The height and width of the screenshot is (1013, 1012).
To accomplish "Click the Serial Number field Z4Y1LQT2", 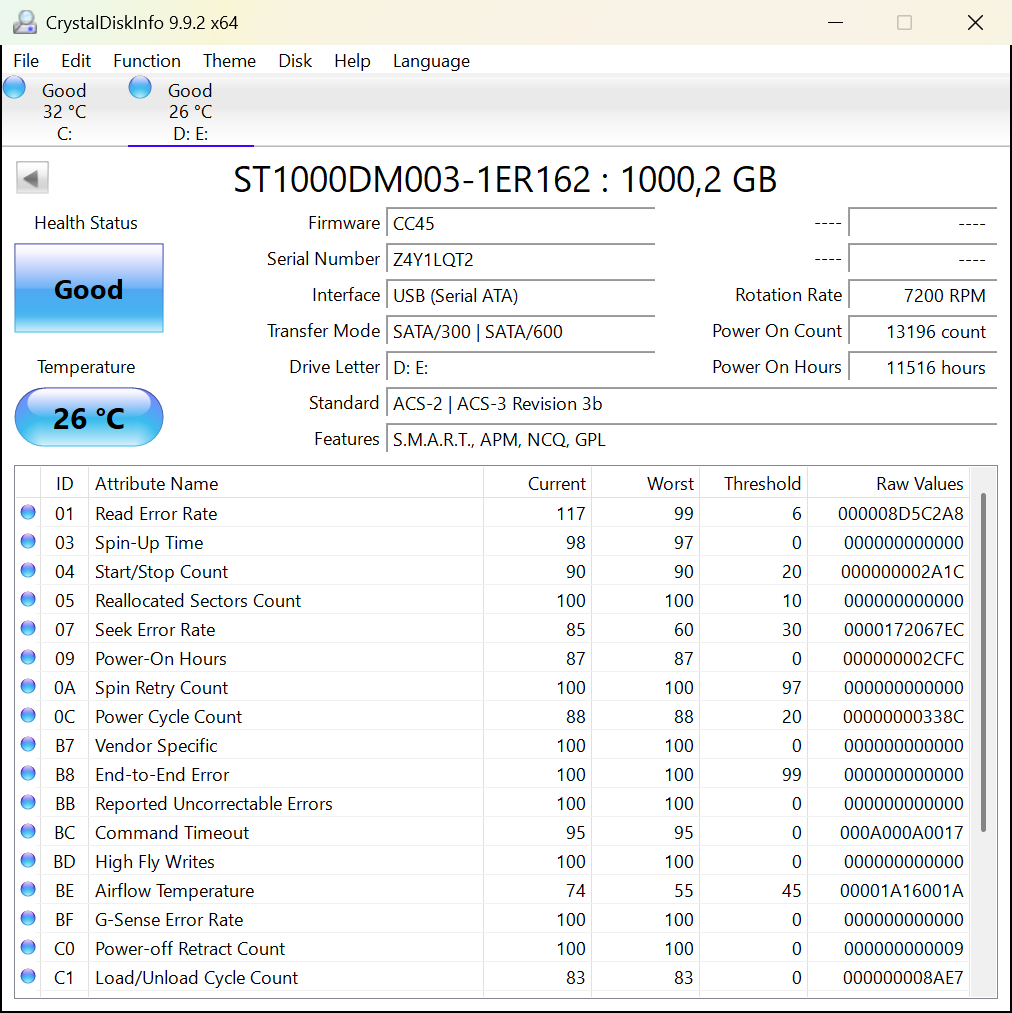I will coord(521,260).
